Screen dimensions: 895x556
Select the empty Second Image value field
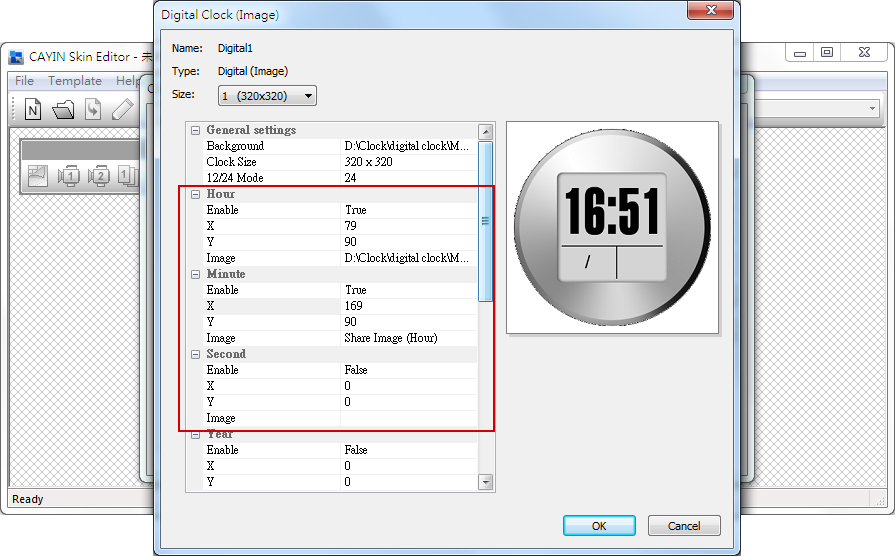click(409, 418)
